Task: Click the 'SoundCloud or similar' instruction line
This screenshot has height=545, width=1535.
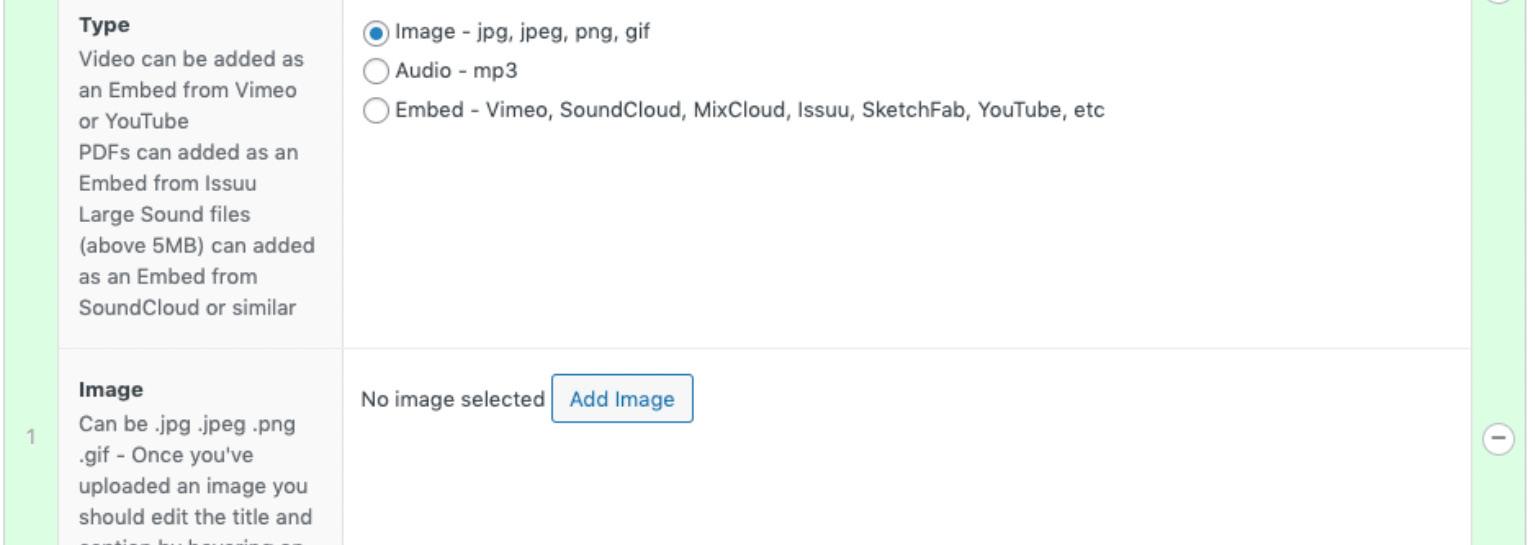Action: 187,308
